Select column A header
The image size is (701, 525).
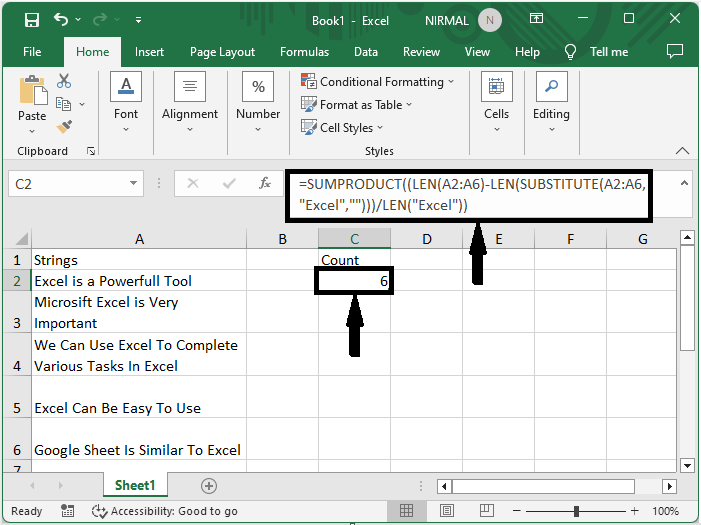point(139,239)
